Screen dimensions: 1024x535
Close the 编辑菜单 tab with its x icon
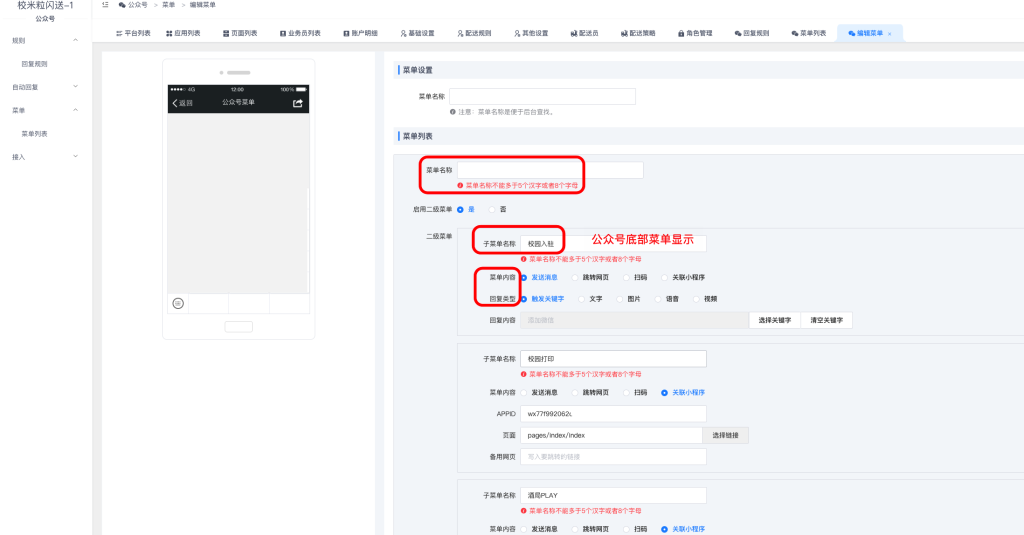889,33
